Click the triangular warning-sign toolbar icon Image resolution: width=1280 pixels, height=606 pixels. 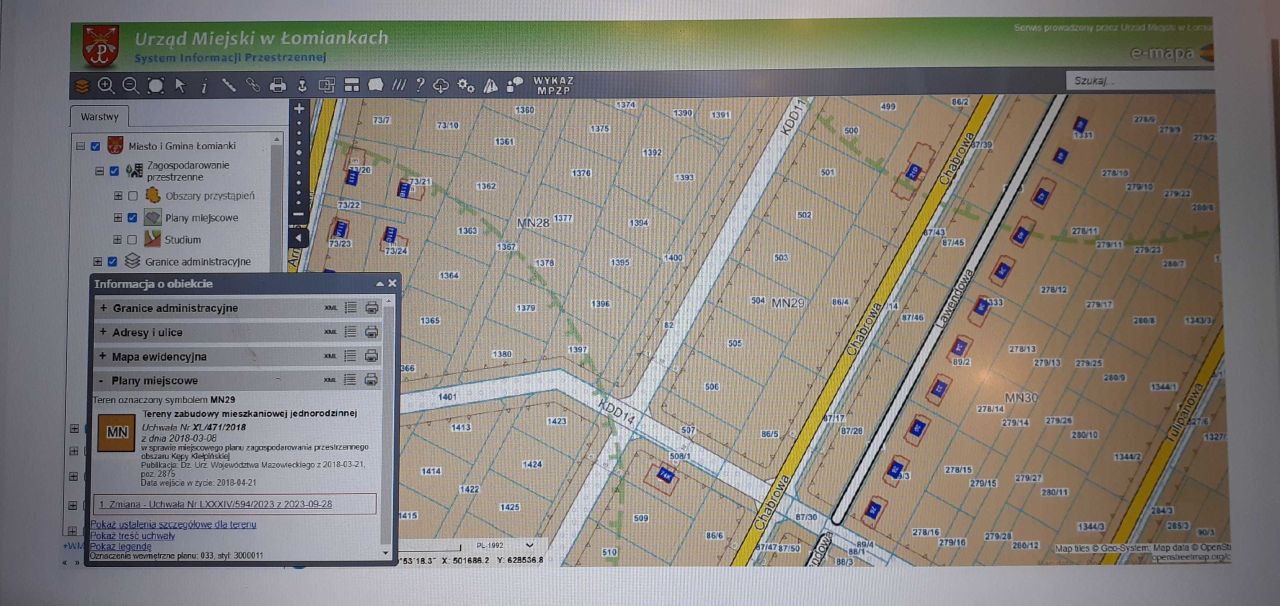click(x=491, y=86)
